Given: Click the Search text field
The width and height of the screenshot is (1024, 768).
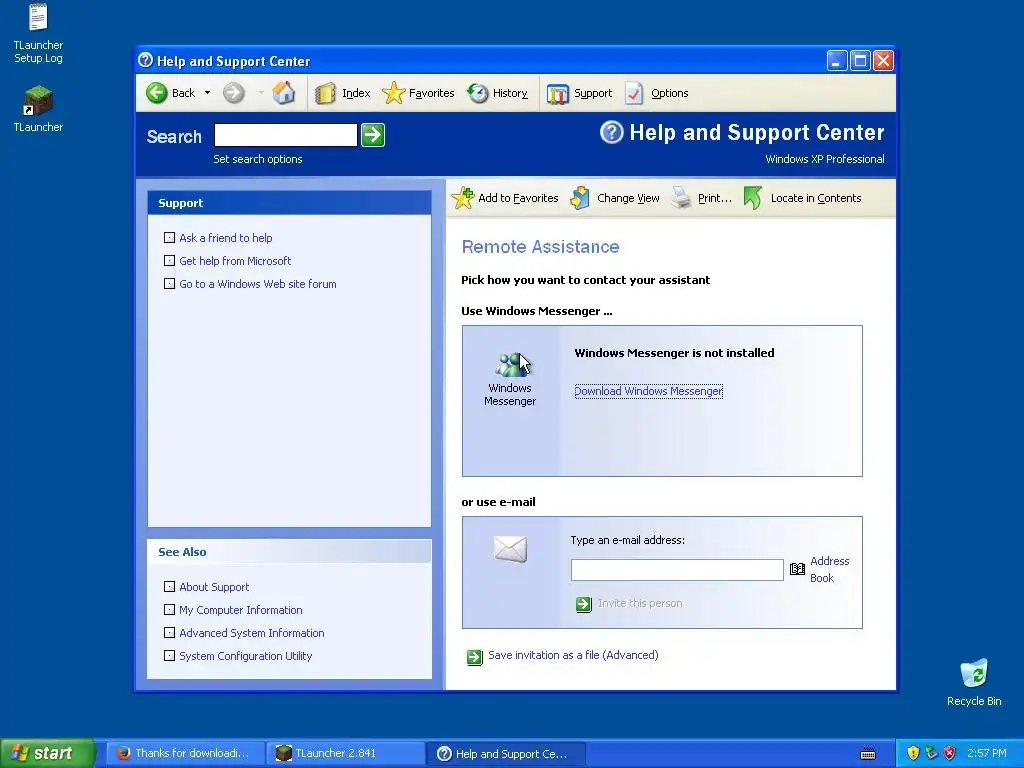Looking at the screenshot, I should click(x=285, y=135).
